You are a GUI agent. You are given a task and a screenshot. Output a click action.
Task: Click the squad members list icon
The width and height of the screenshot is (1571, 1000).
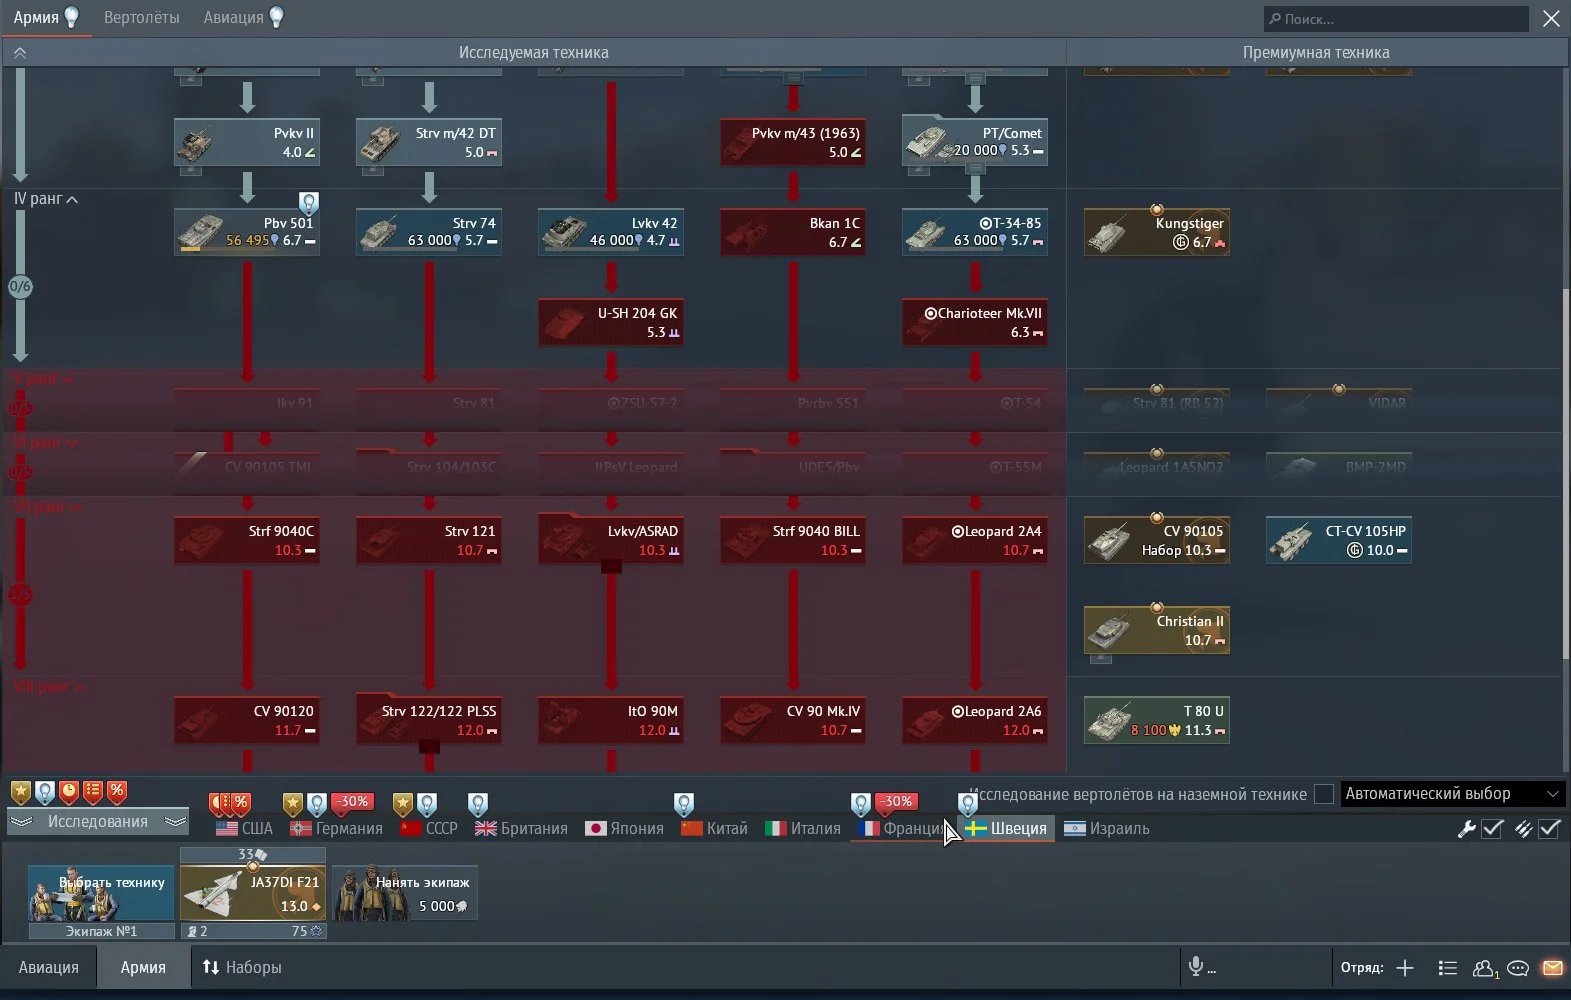1447,968
